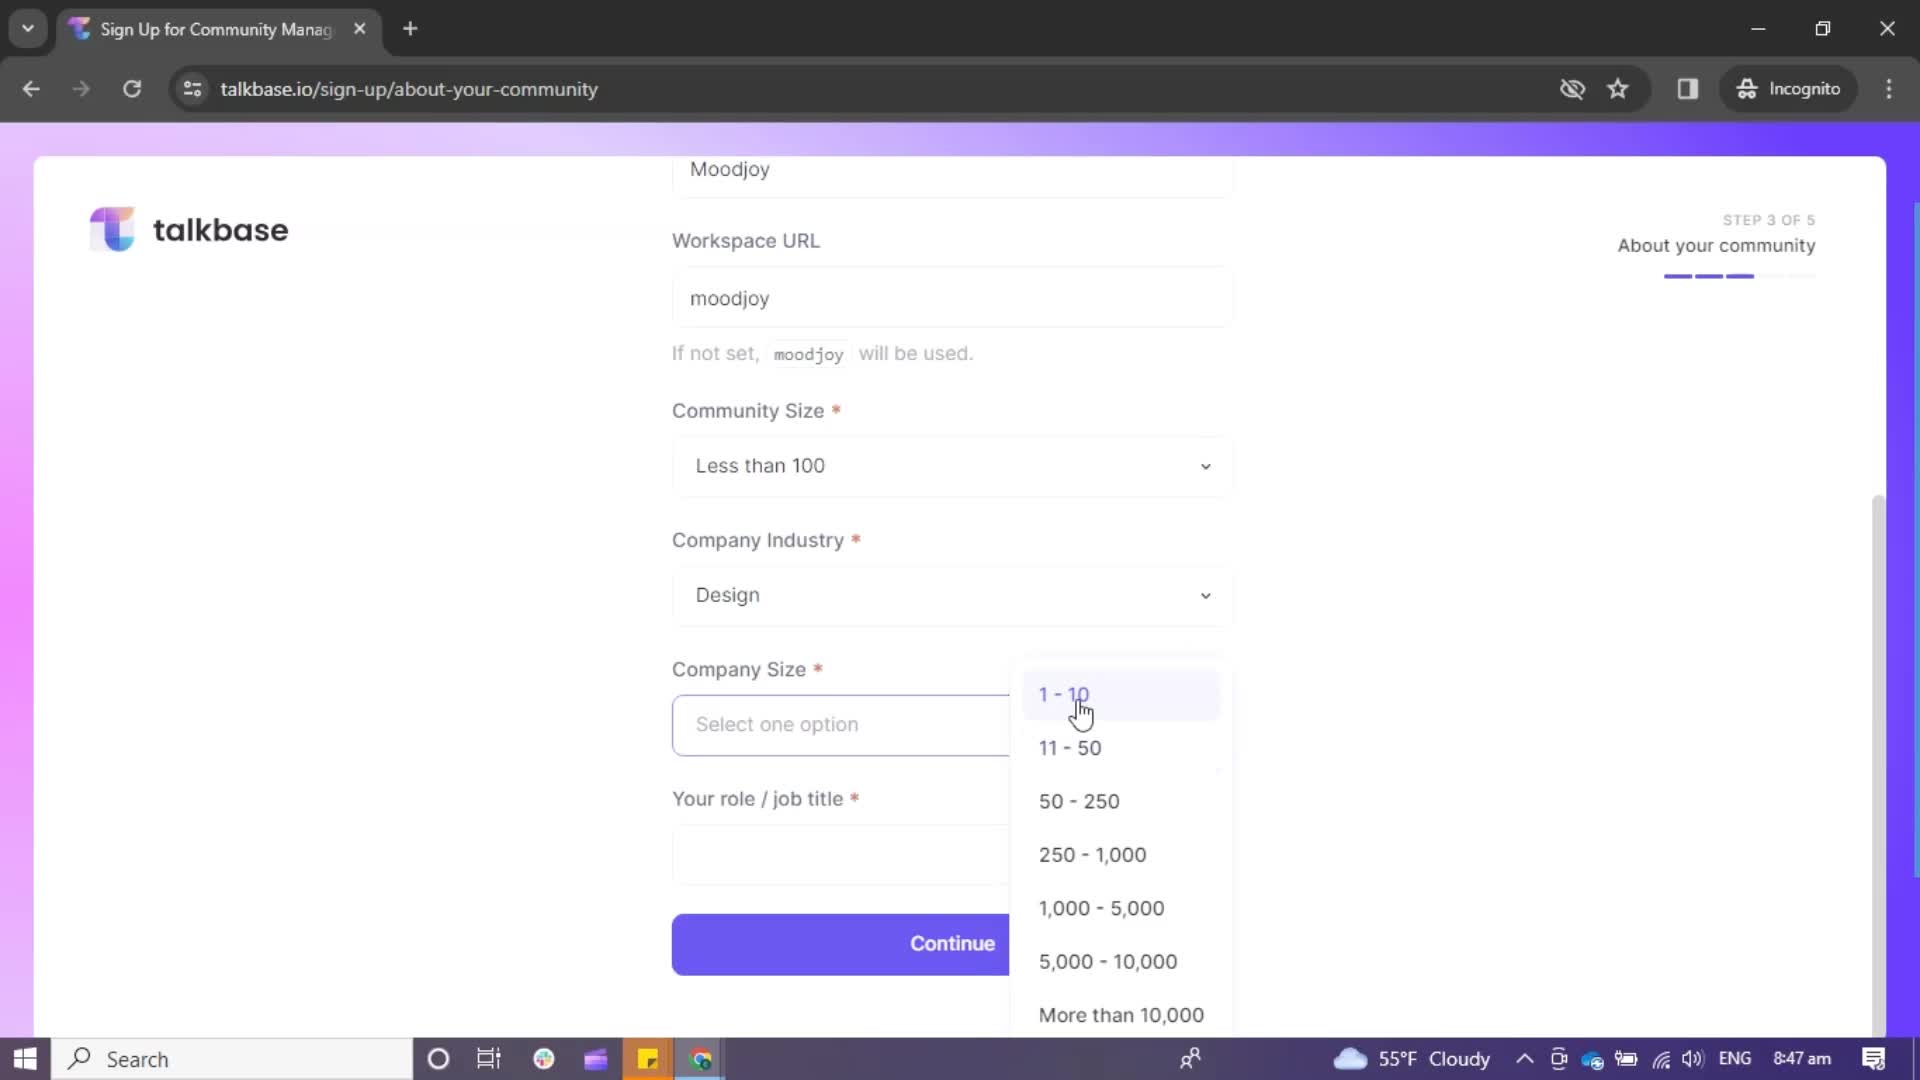This screenshot has width=1920, height=1080.
Task: Click the browser back navigation icon
Action: coord(32,88)
